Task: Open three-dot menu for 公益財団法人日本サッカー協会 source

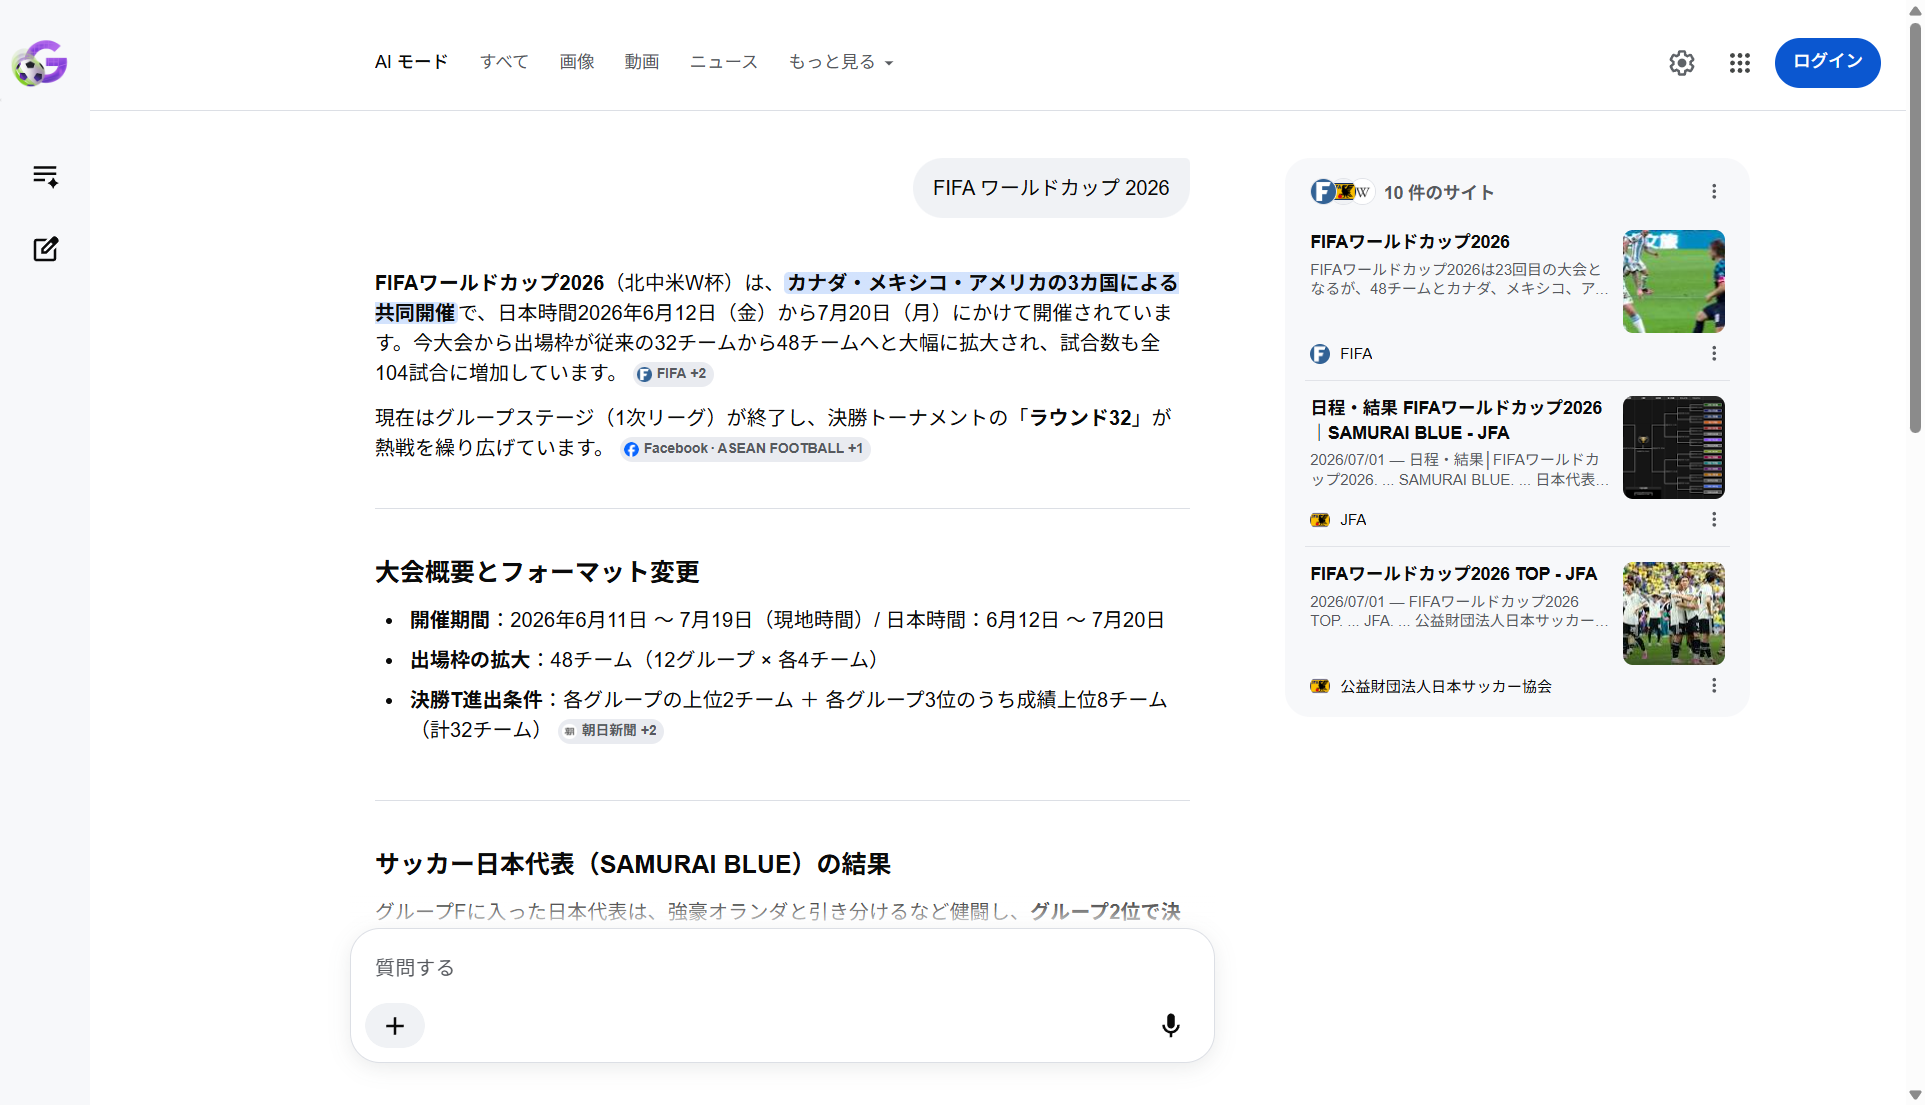Action: 1714,685
